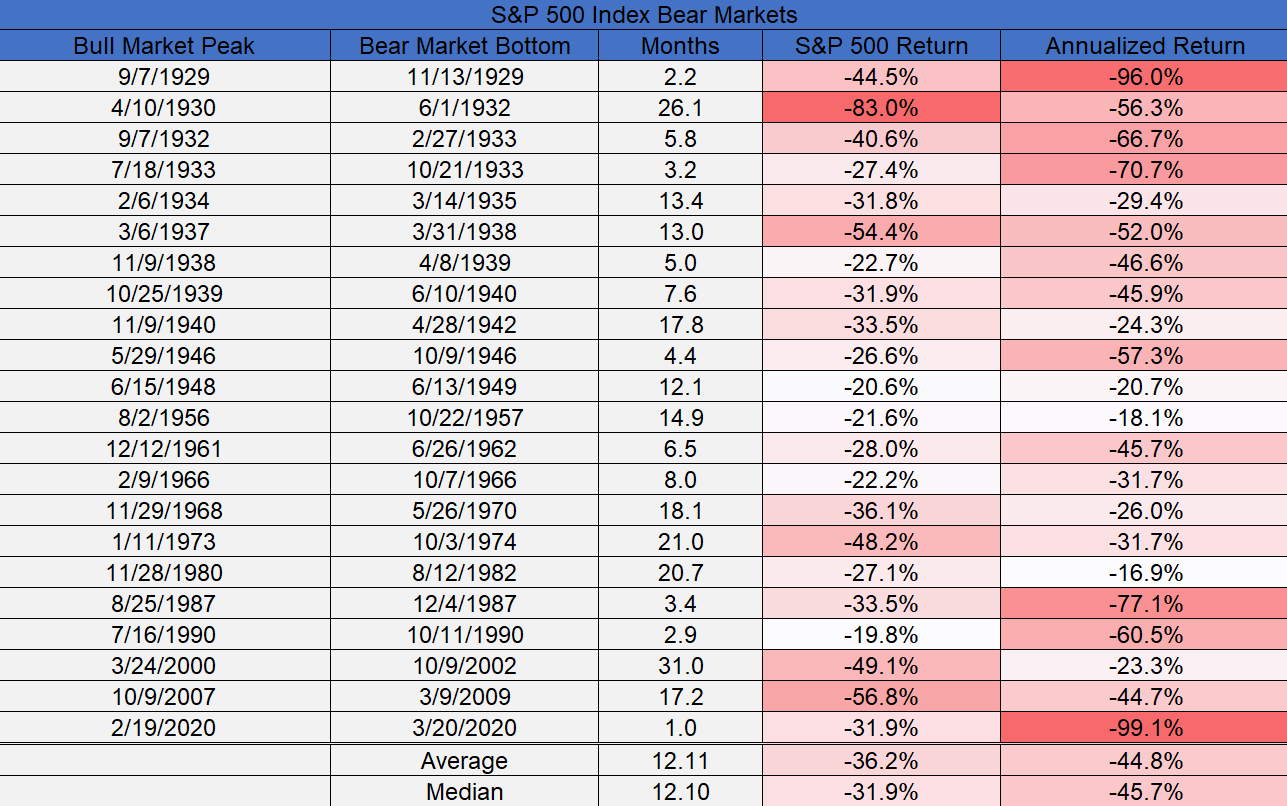The width and height of the screenshot is (1287, 806).
Task: Click the 2/19/2020 bull market peak cell
Action: pos(165,728)
